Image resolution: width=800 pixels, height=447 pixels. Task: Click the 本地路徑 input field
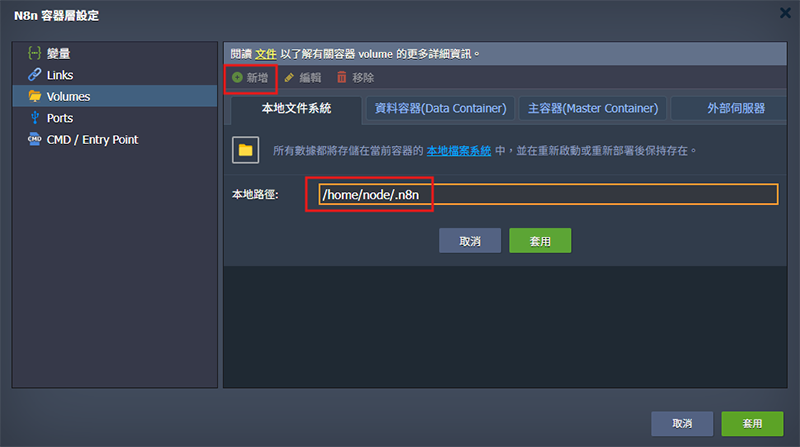click(548, 194)
